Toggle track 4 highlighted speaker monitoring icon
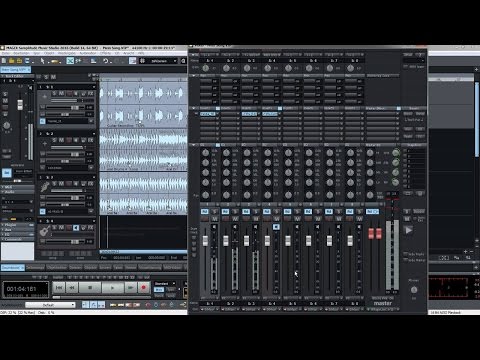Image resolution: width=480 pixels, height=360 pixels. (x=76, y=228)
